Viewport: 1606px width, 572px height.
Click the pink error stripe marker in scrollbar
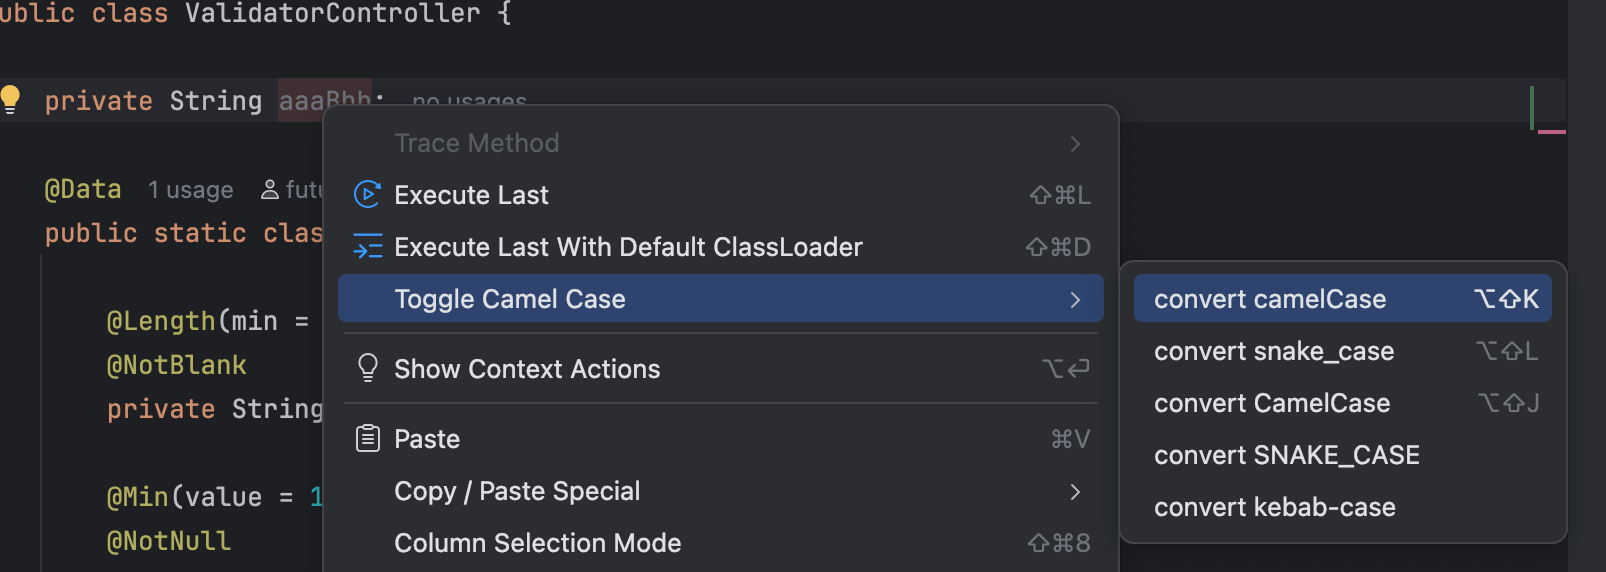(x=1551, y=131)
